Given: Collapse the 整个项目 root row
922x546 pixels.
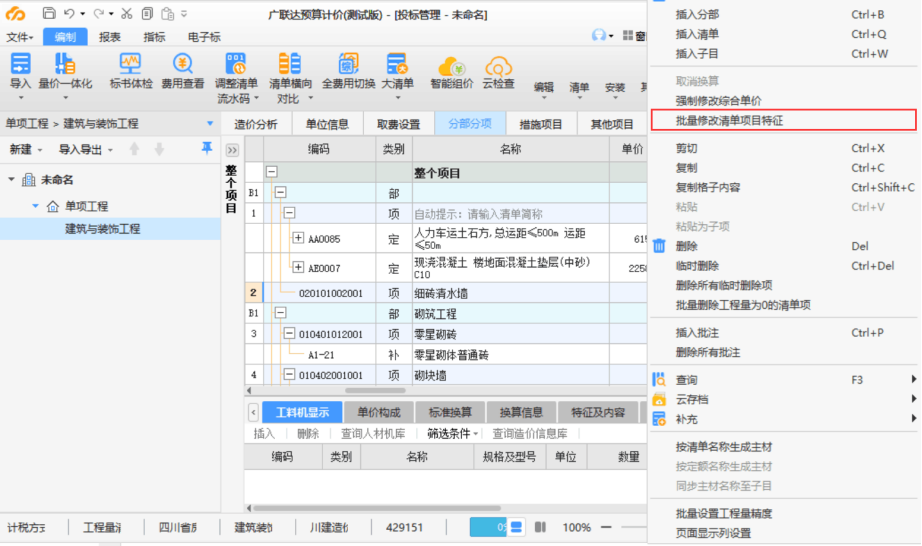Looking at the screenshot, I should [x=271, y=173].
